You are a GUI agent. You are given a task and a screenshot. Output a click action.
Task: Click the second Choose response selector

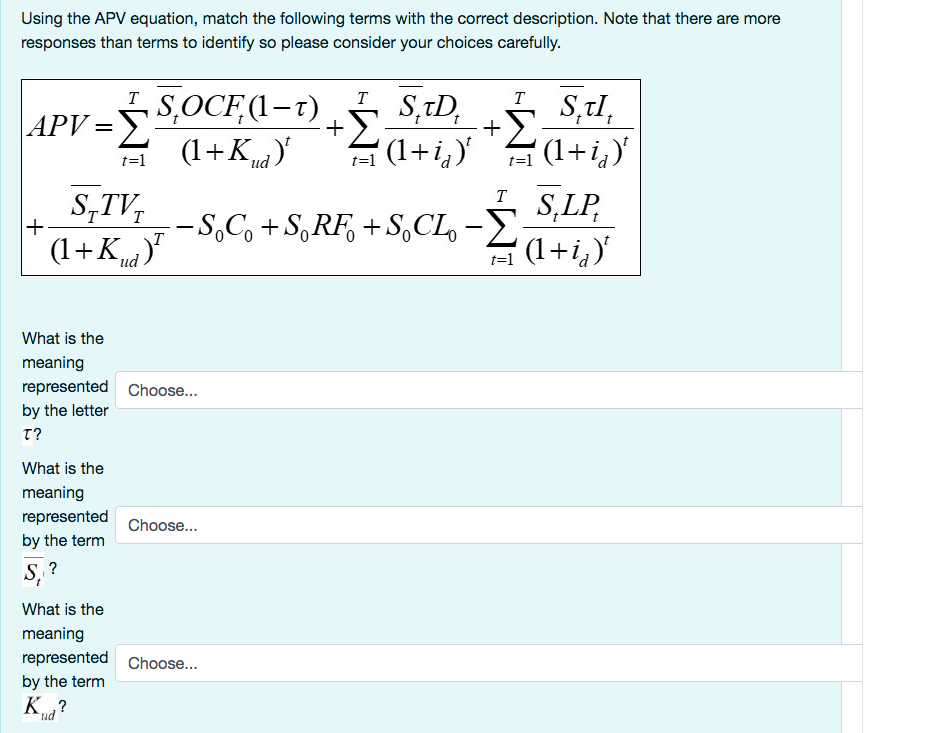click(x=300, y=525)
